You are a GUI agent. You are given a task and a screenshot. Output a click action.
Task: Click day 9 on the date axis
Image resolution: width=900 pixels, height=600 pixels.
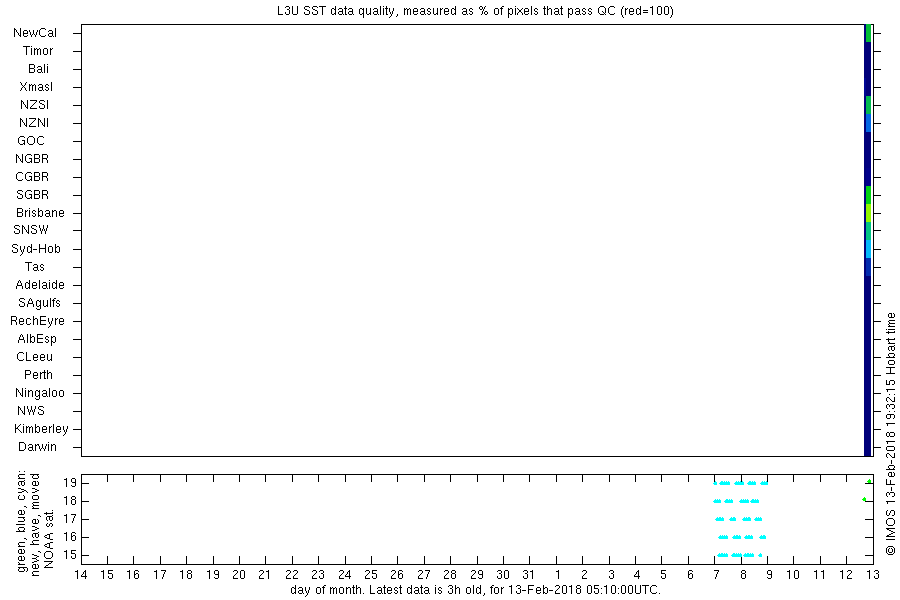coord(769,575)
